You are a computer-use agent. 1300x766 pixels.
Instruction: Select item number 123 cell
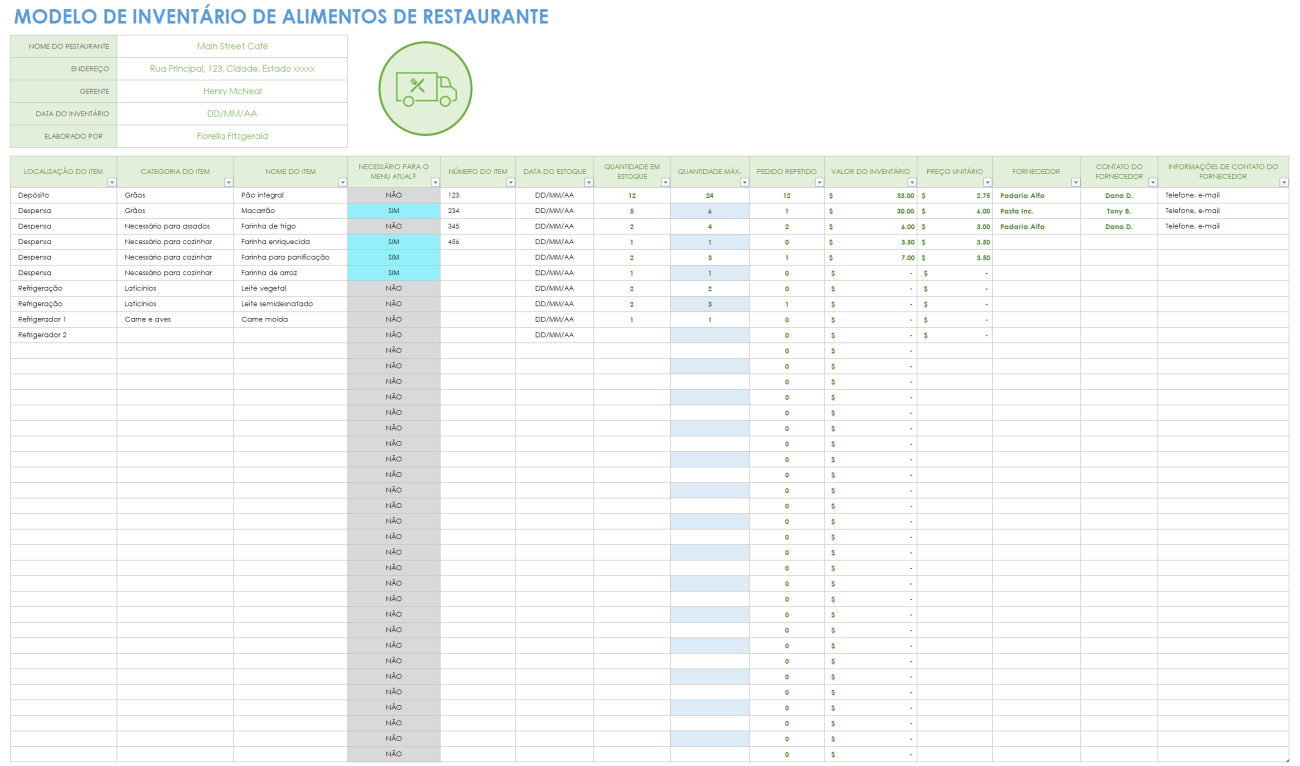point(478,195)
